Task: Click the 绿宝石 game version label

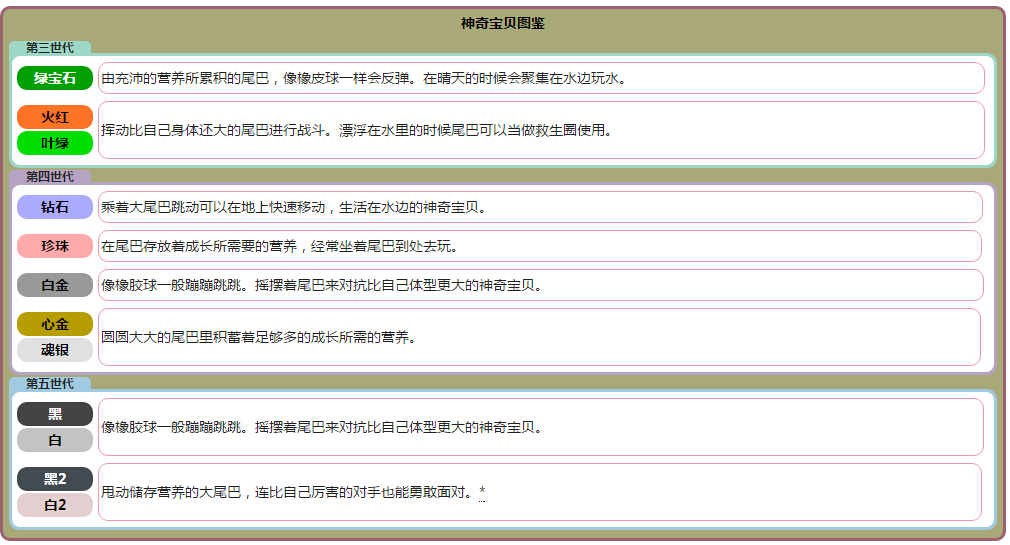Action: (x=55, y=78)
